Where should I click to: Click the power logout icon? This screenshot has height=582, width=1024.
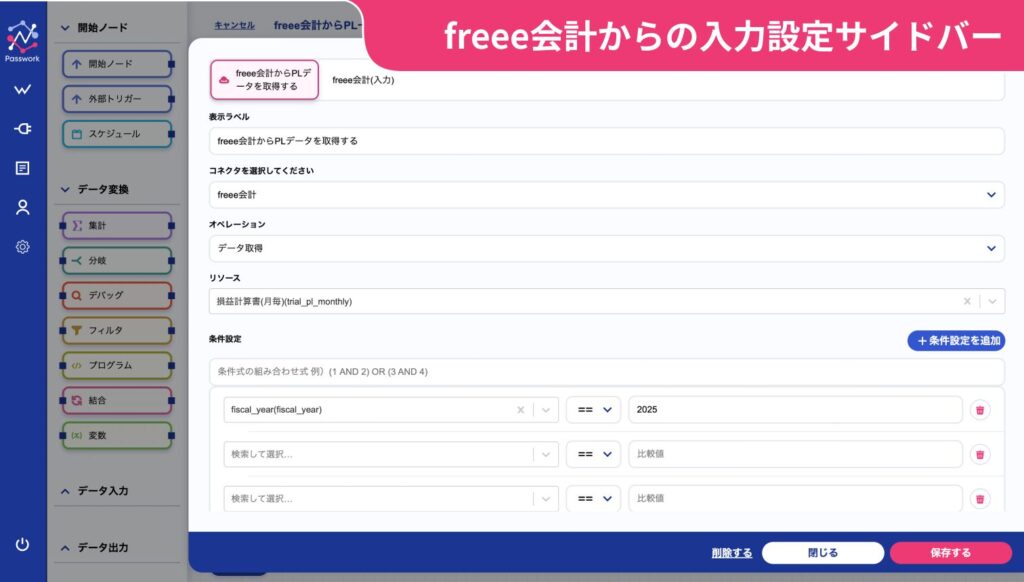coord(23,544)
